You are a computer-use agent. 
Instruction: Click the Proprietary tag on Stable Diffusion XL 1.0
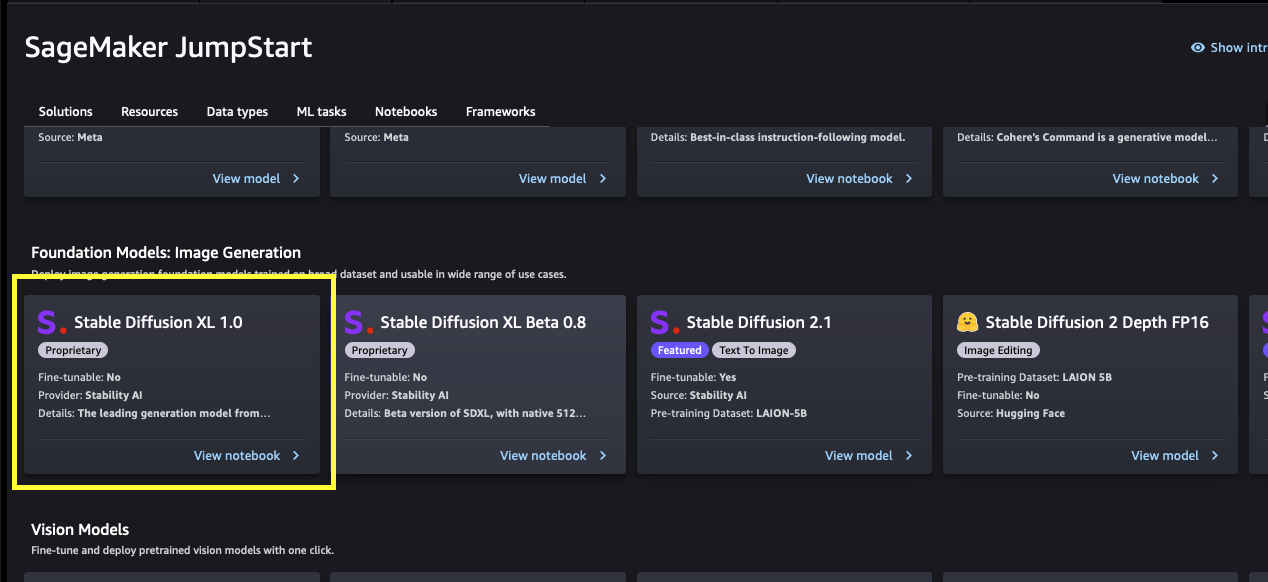73,350
